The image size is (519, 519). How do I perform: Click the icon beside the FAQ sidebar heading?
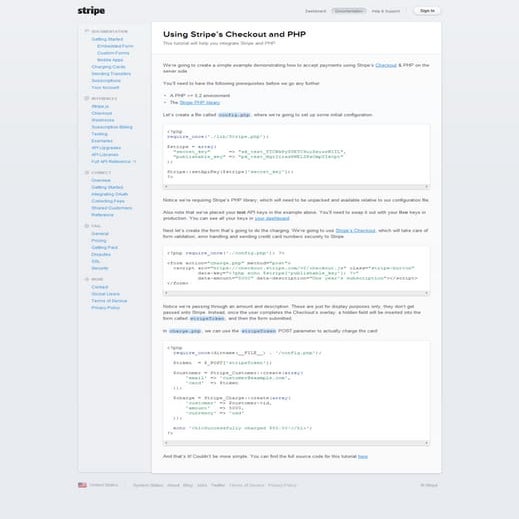coord(87,226)
